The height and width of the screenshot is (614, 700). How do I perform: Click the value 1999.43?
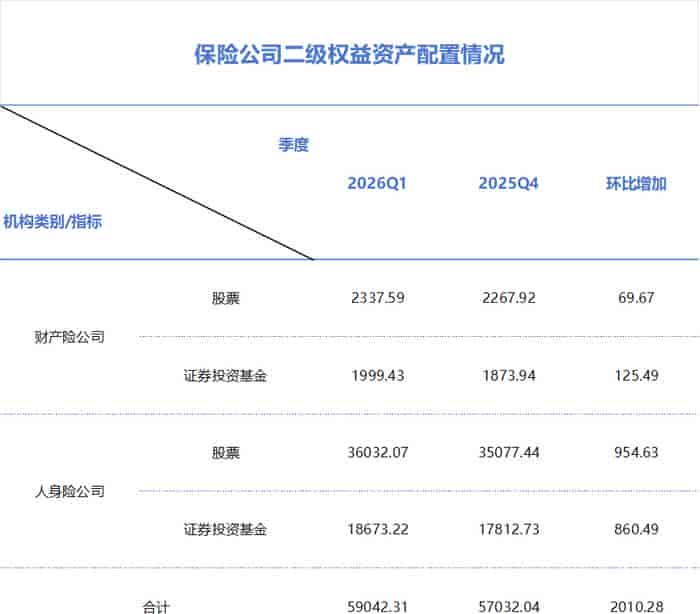coord(378,376)
